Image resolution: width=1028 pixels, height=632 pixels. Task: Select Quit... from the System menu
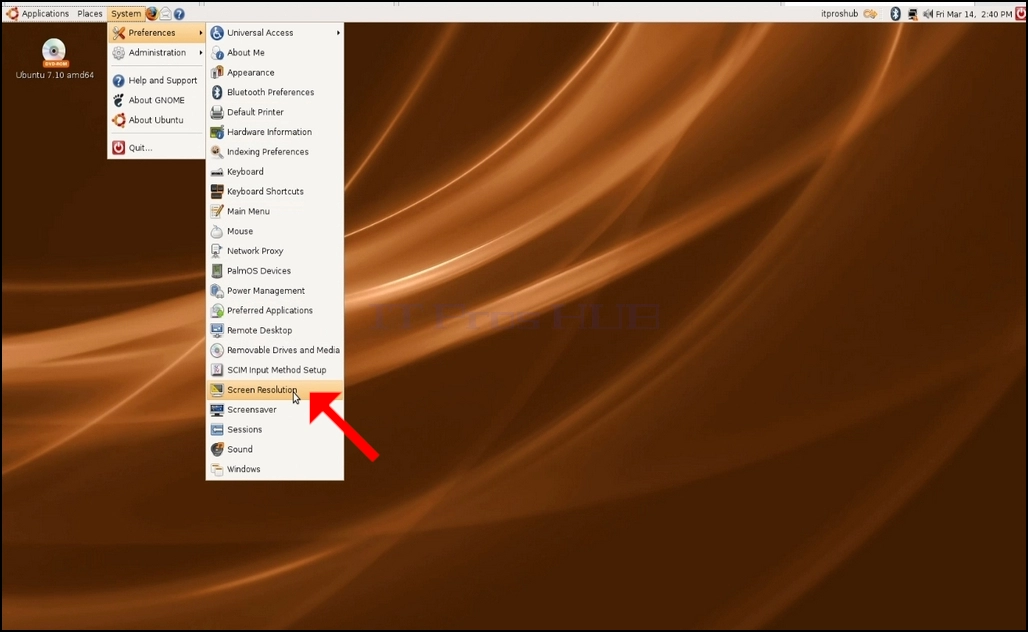pos(156,148)
